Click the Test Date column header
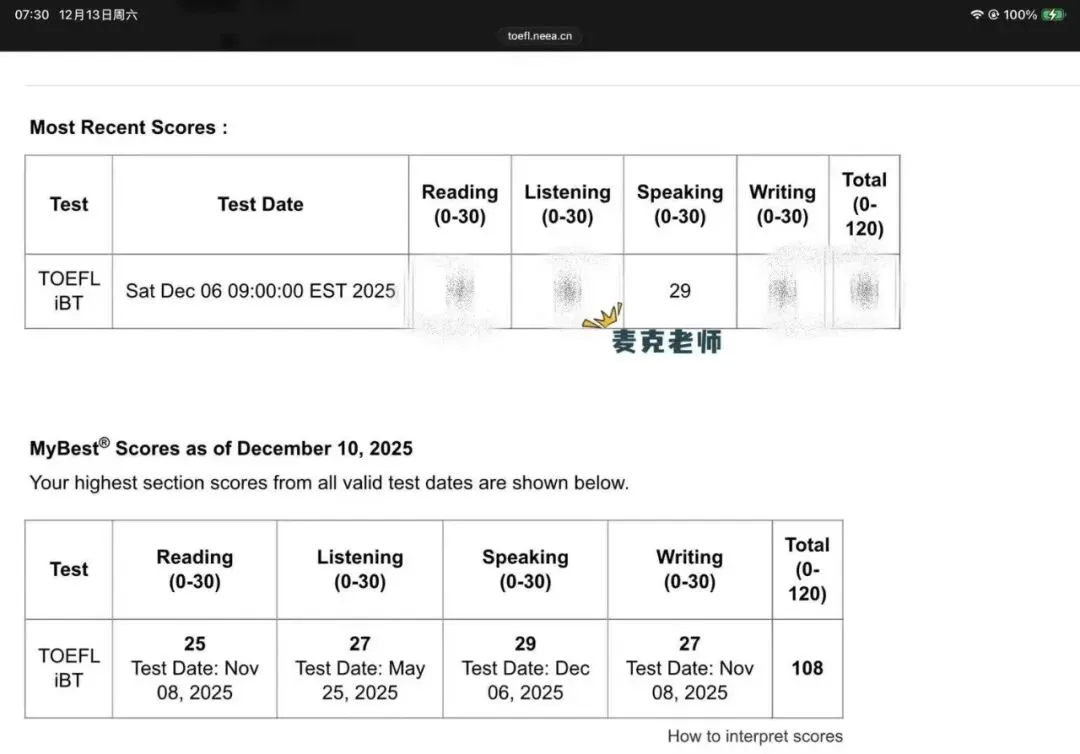Viewport: 1080px width, 754px height. [260, 205]
